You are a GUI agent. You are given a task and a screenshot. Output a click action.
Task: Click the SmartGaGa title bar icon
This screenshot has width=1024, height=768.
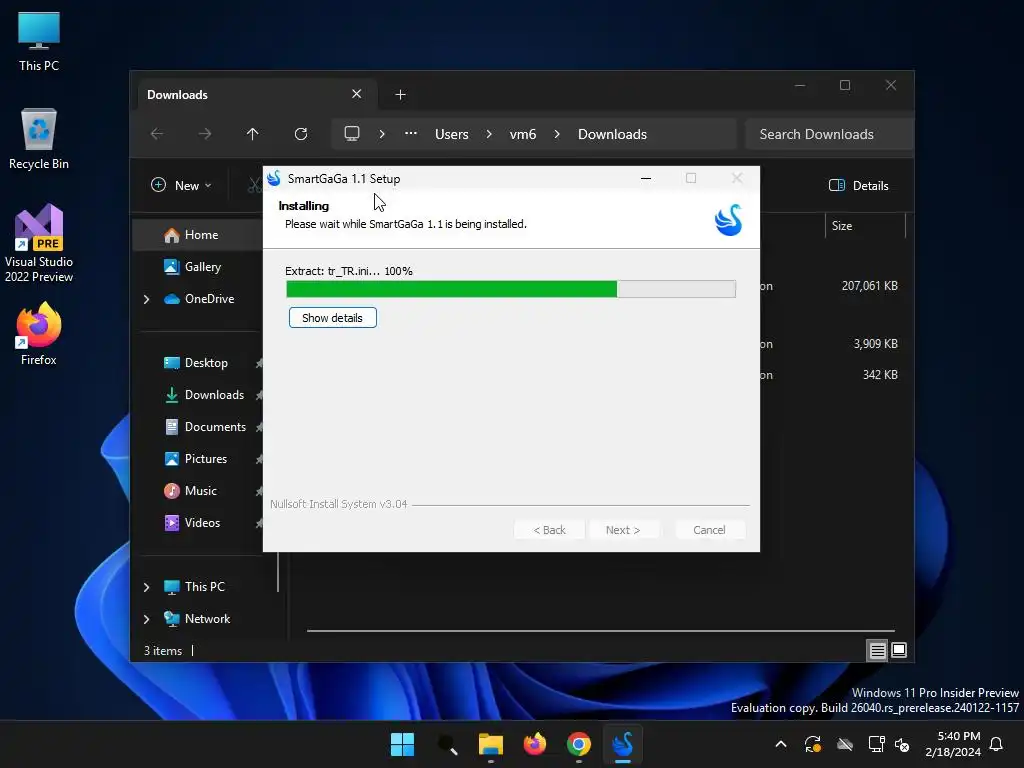(274, 178)
